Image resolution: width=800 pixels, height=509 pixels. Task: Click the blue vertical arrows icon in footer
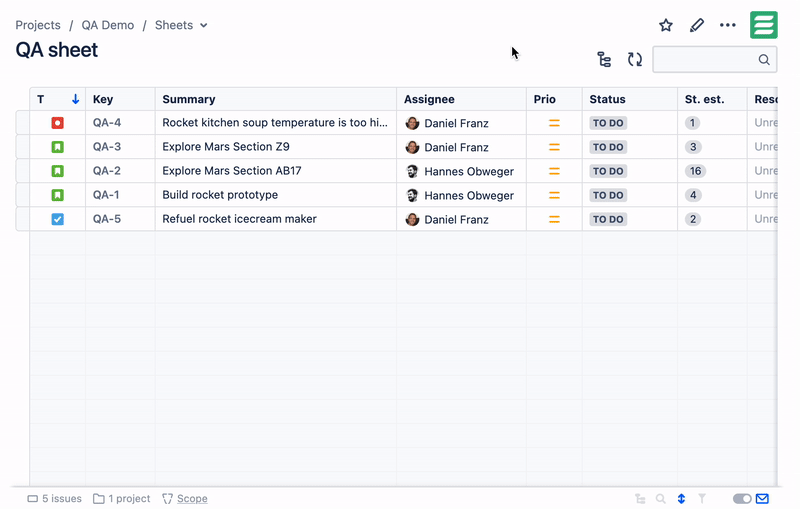coord(681,498)
